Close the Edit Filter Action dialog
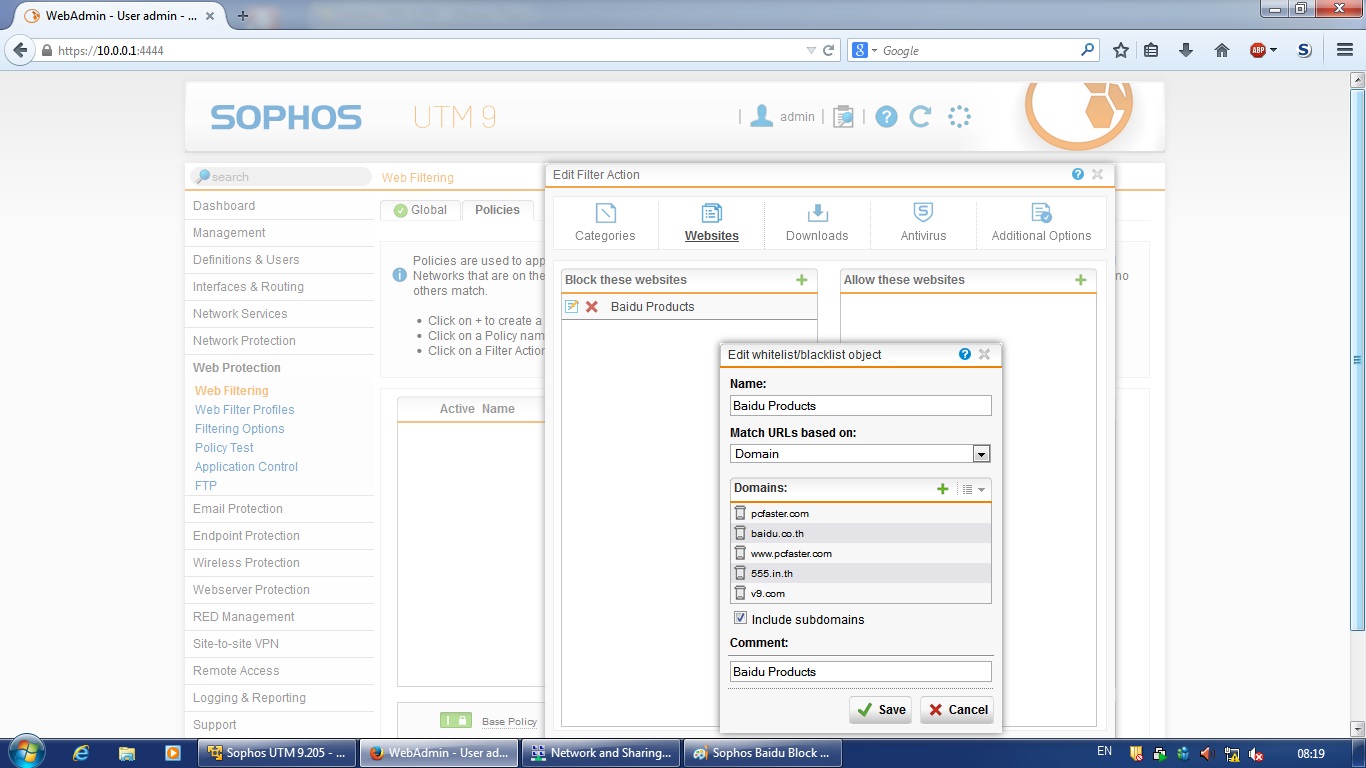1366x768 pixels. pos(1097,174)
